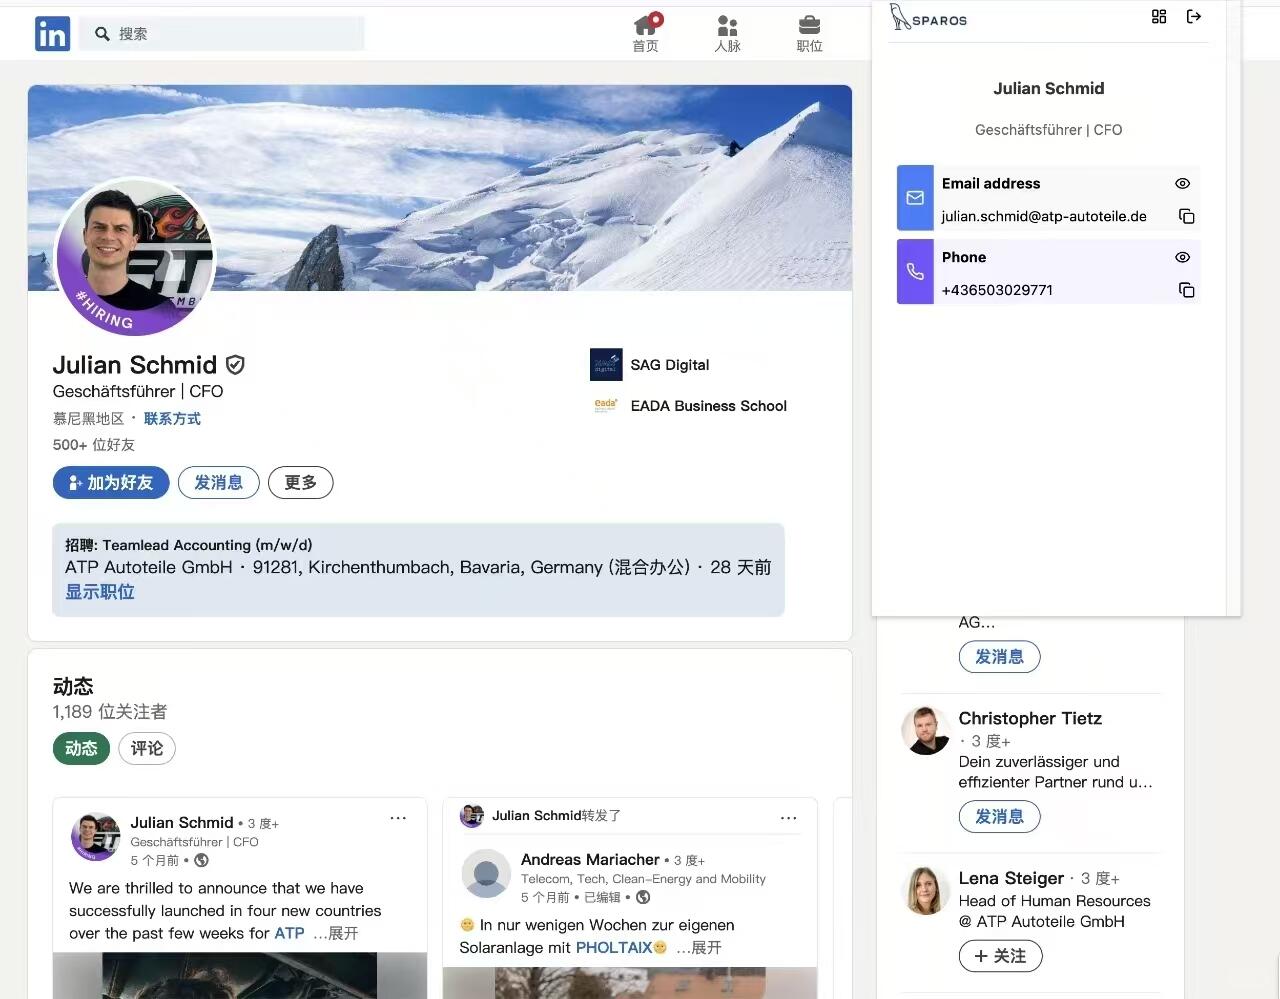Image resolution: width=1280 pixels, height=999 pixels.
Task: Open Julian Schmid's profile photo
Action: pyautogui.click(x=136, y=256)
